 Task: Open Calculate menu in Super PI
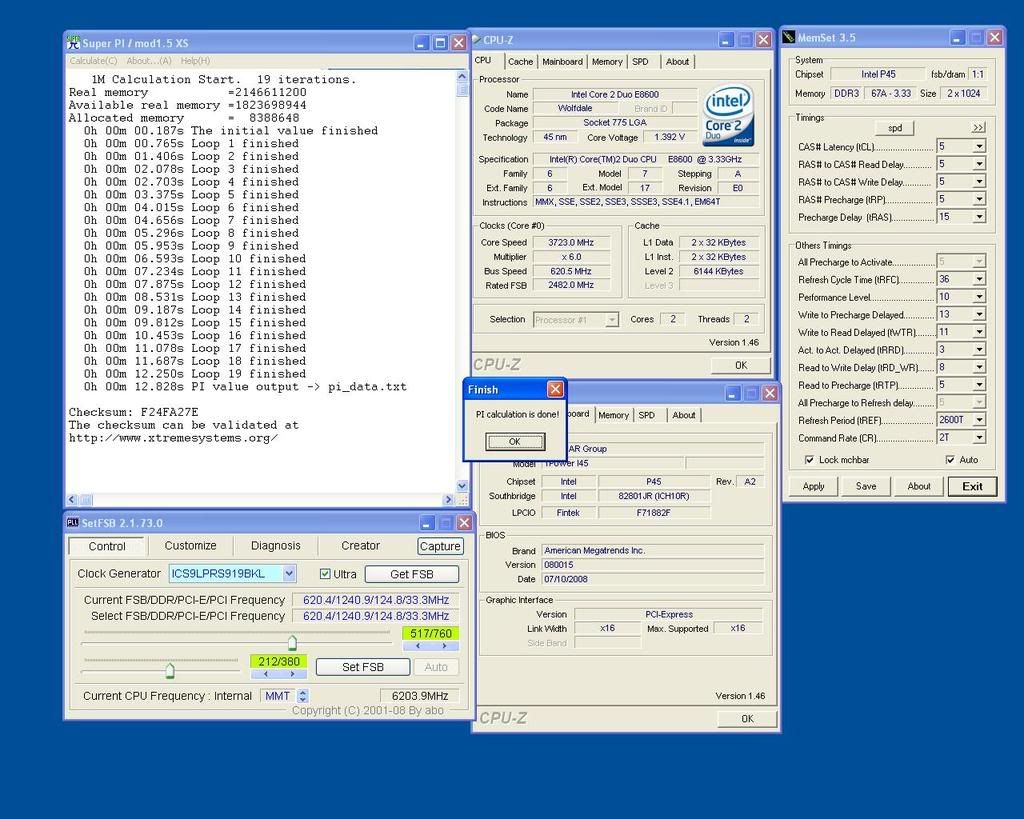[x=93, y=61]
